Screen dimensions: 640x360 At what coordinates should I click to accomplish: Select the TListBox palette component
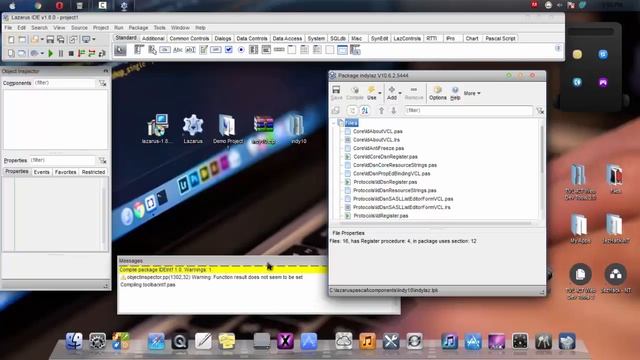point(253,50)
